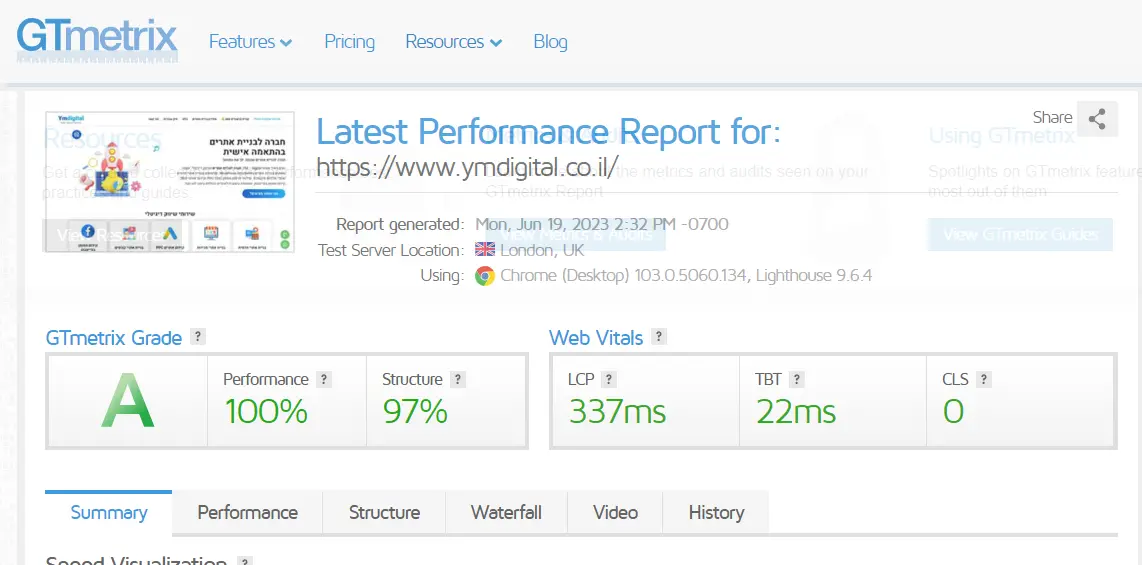The height and width of the screenshot is (565, 1142).
Task: Expand the Resources dropdown menu
Action: 453,42
